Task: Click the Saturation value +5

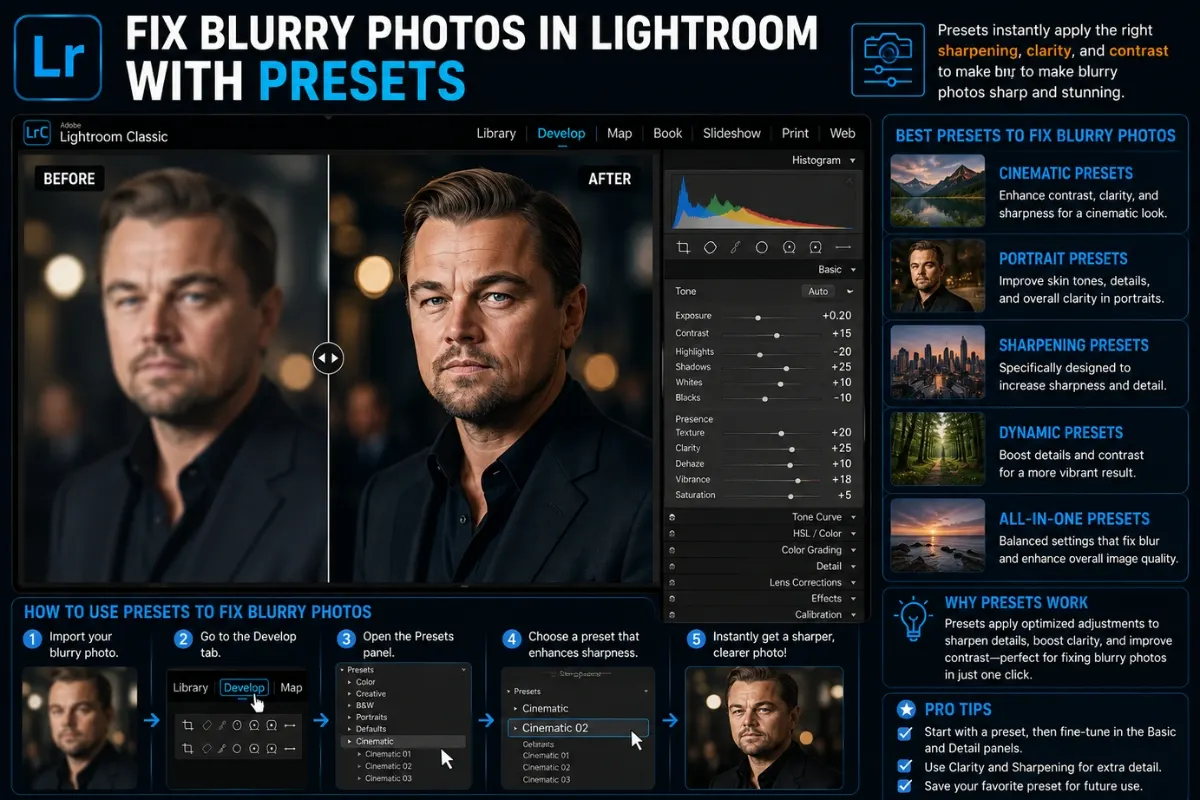Action: coord(844,495)
